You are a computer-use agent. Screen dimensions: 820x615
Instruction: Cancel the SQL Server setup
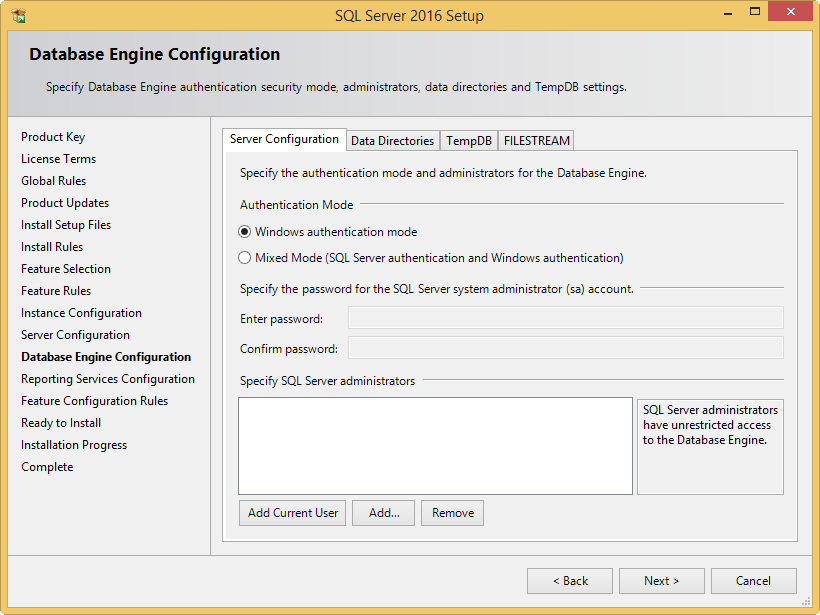(754, 581)
